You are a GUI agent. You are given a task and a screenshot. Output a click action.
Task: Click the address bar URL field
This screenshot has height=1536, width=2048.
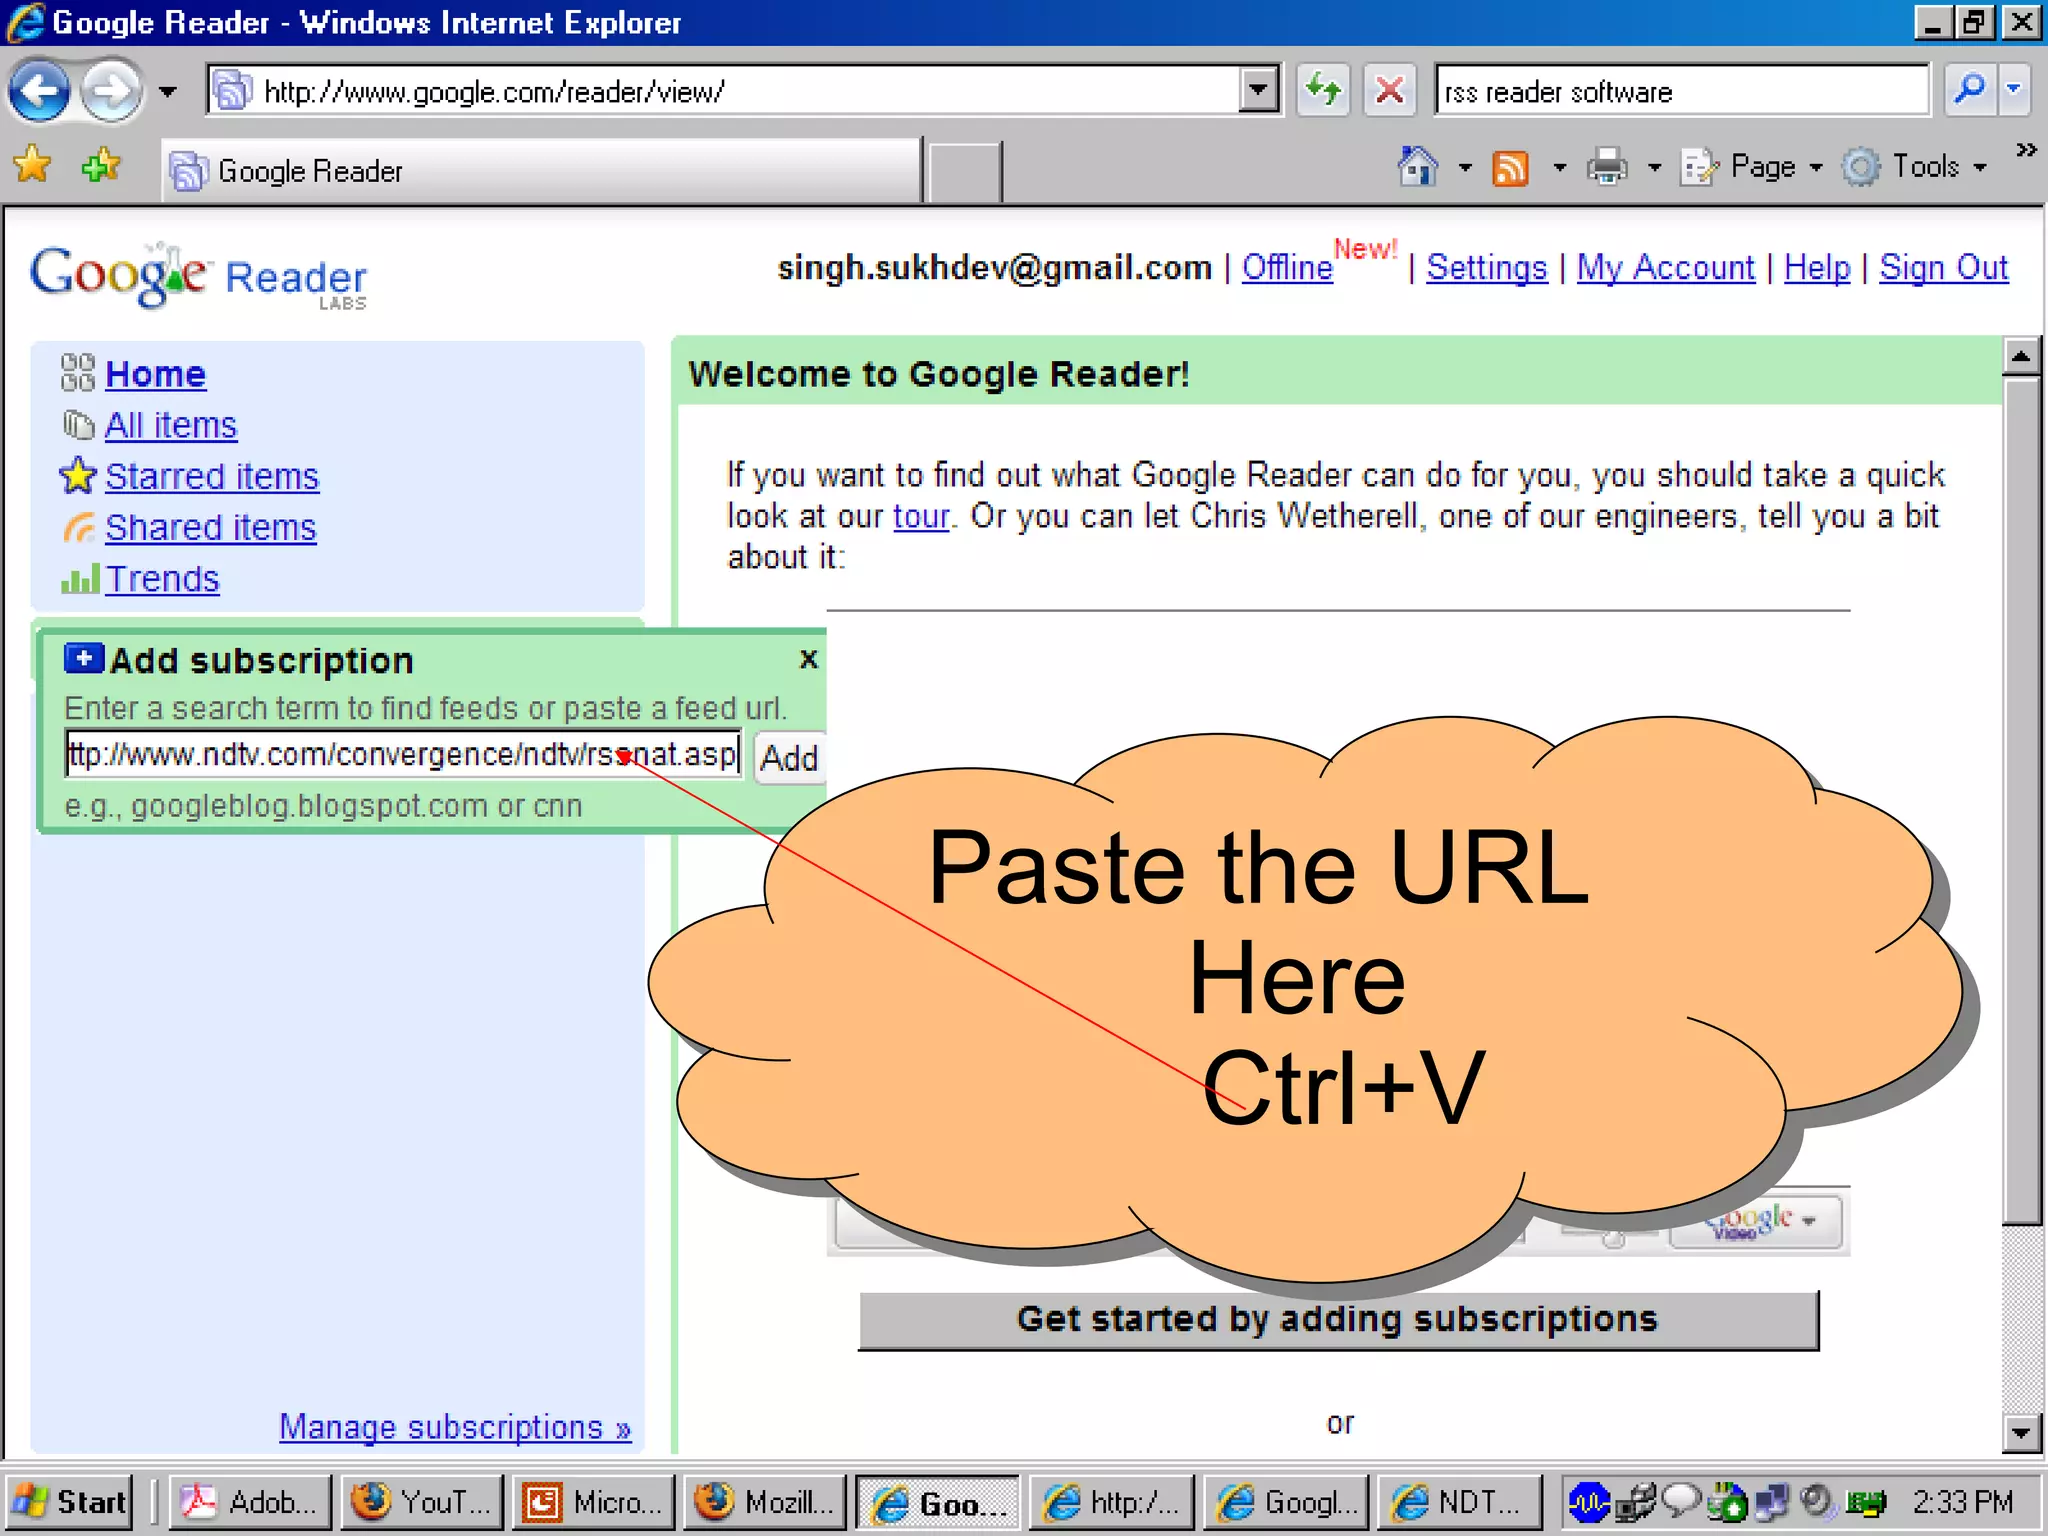[722, 91]
